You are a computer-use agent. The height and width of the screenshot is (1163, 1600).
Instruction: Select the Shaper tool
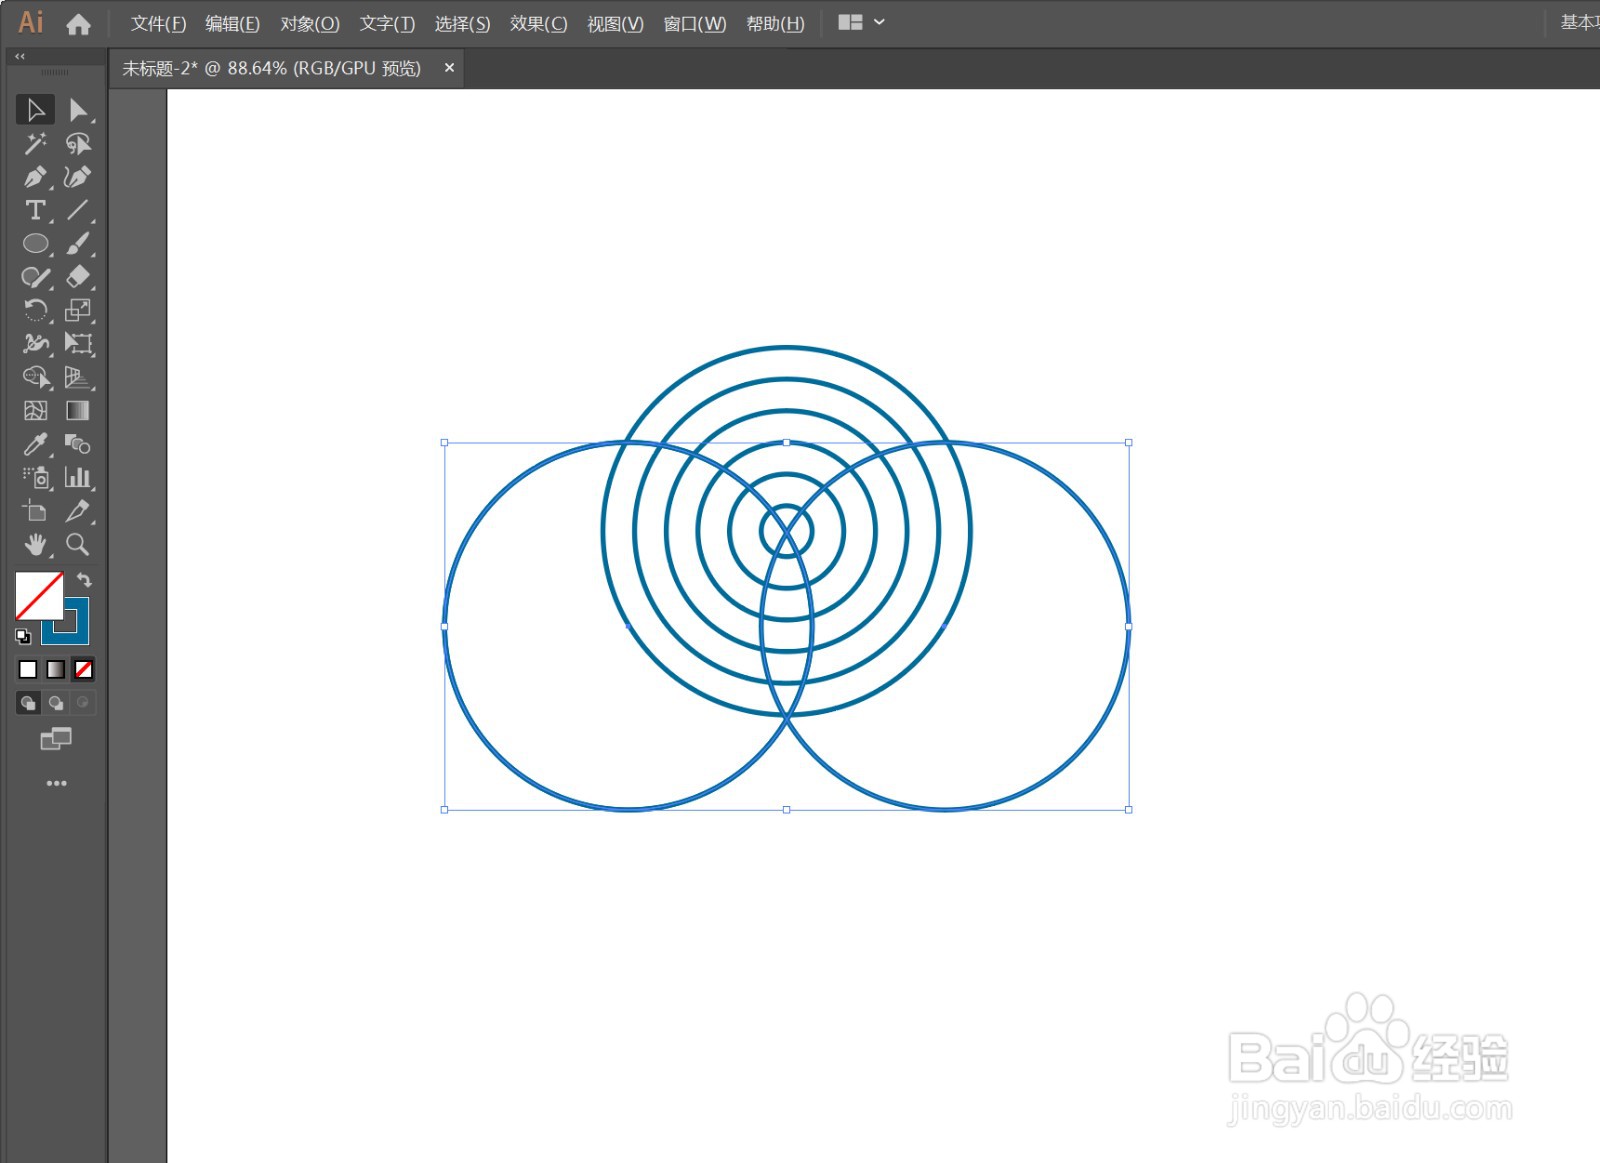(35, 277)
